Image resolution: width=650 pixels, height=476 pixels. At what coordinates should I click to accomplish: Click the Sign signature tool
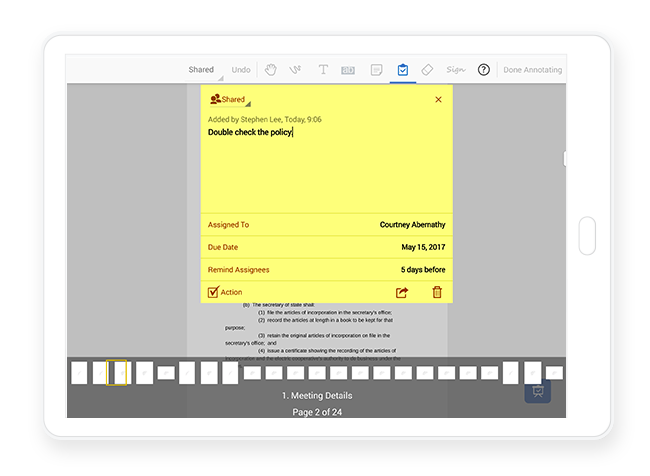(456, 70)
